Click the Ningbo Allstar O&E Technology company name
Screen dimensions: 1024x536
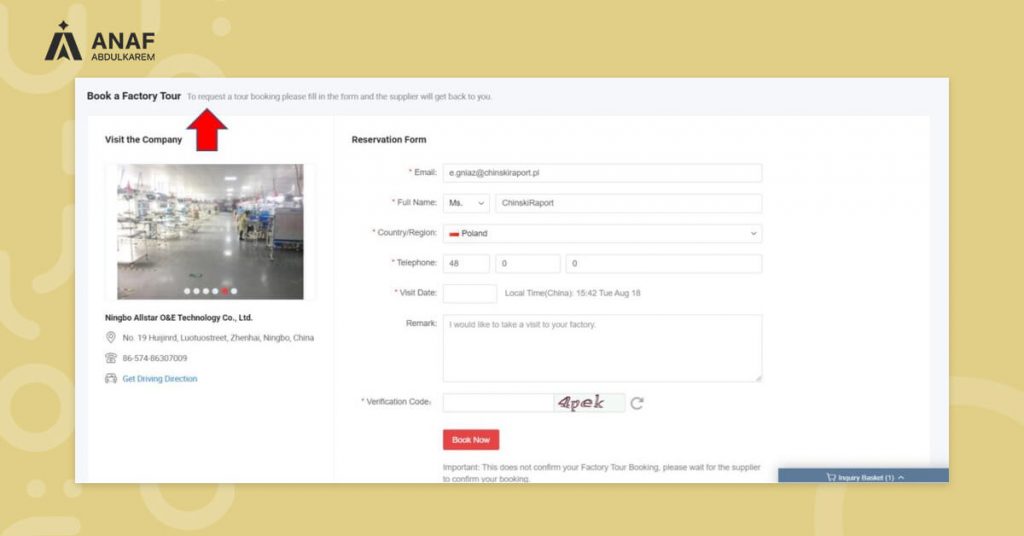(178, 318)
